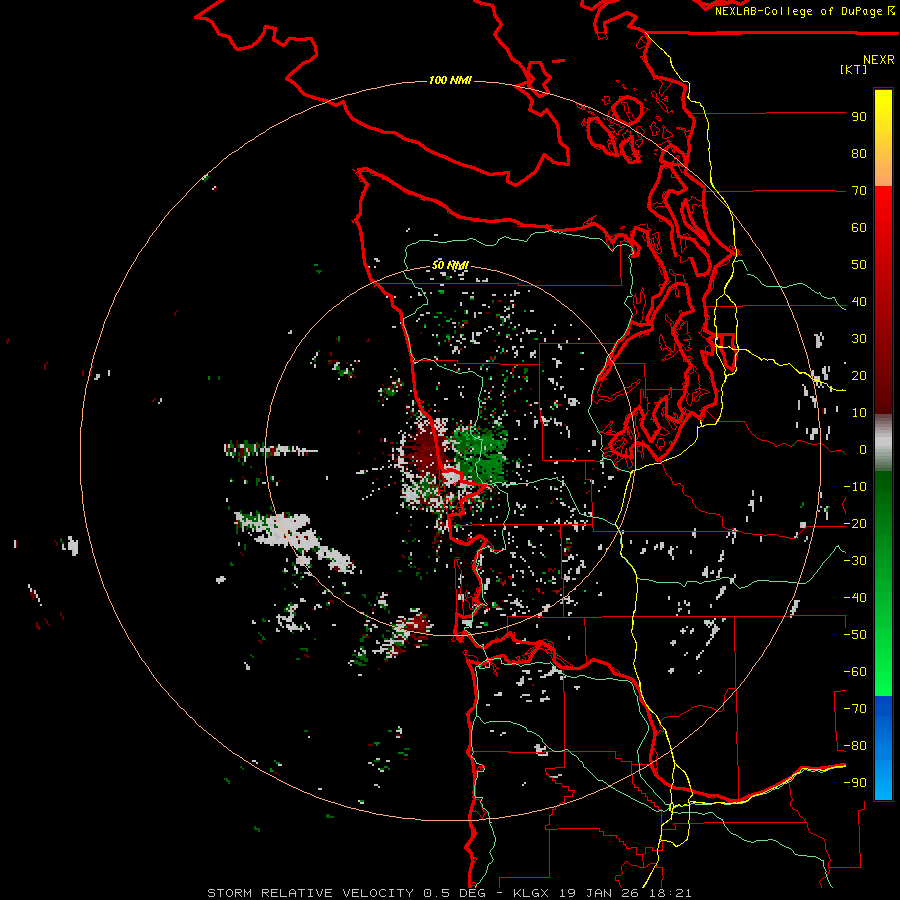Click the 30 value on velocity scale

click(859, 339)
